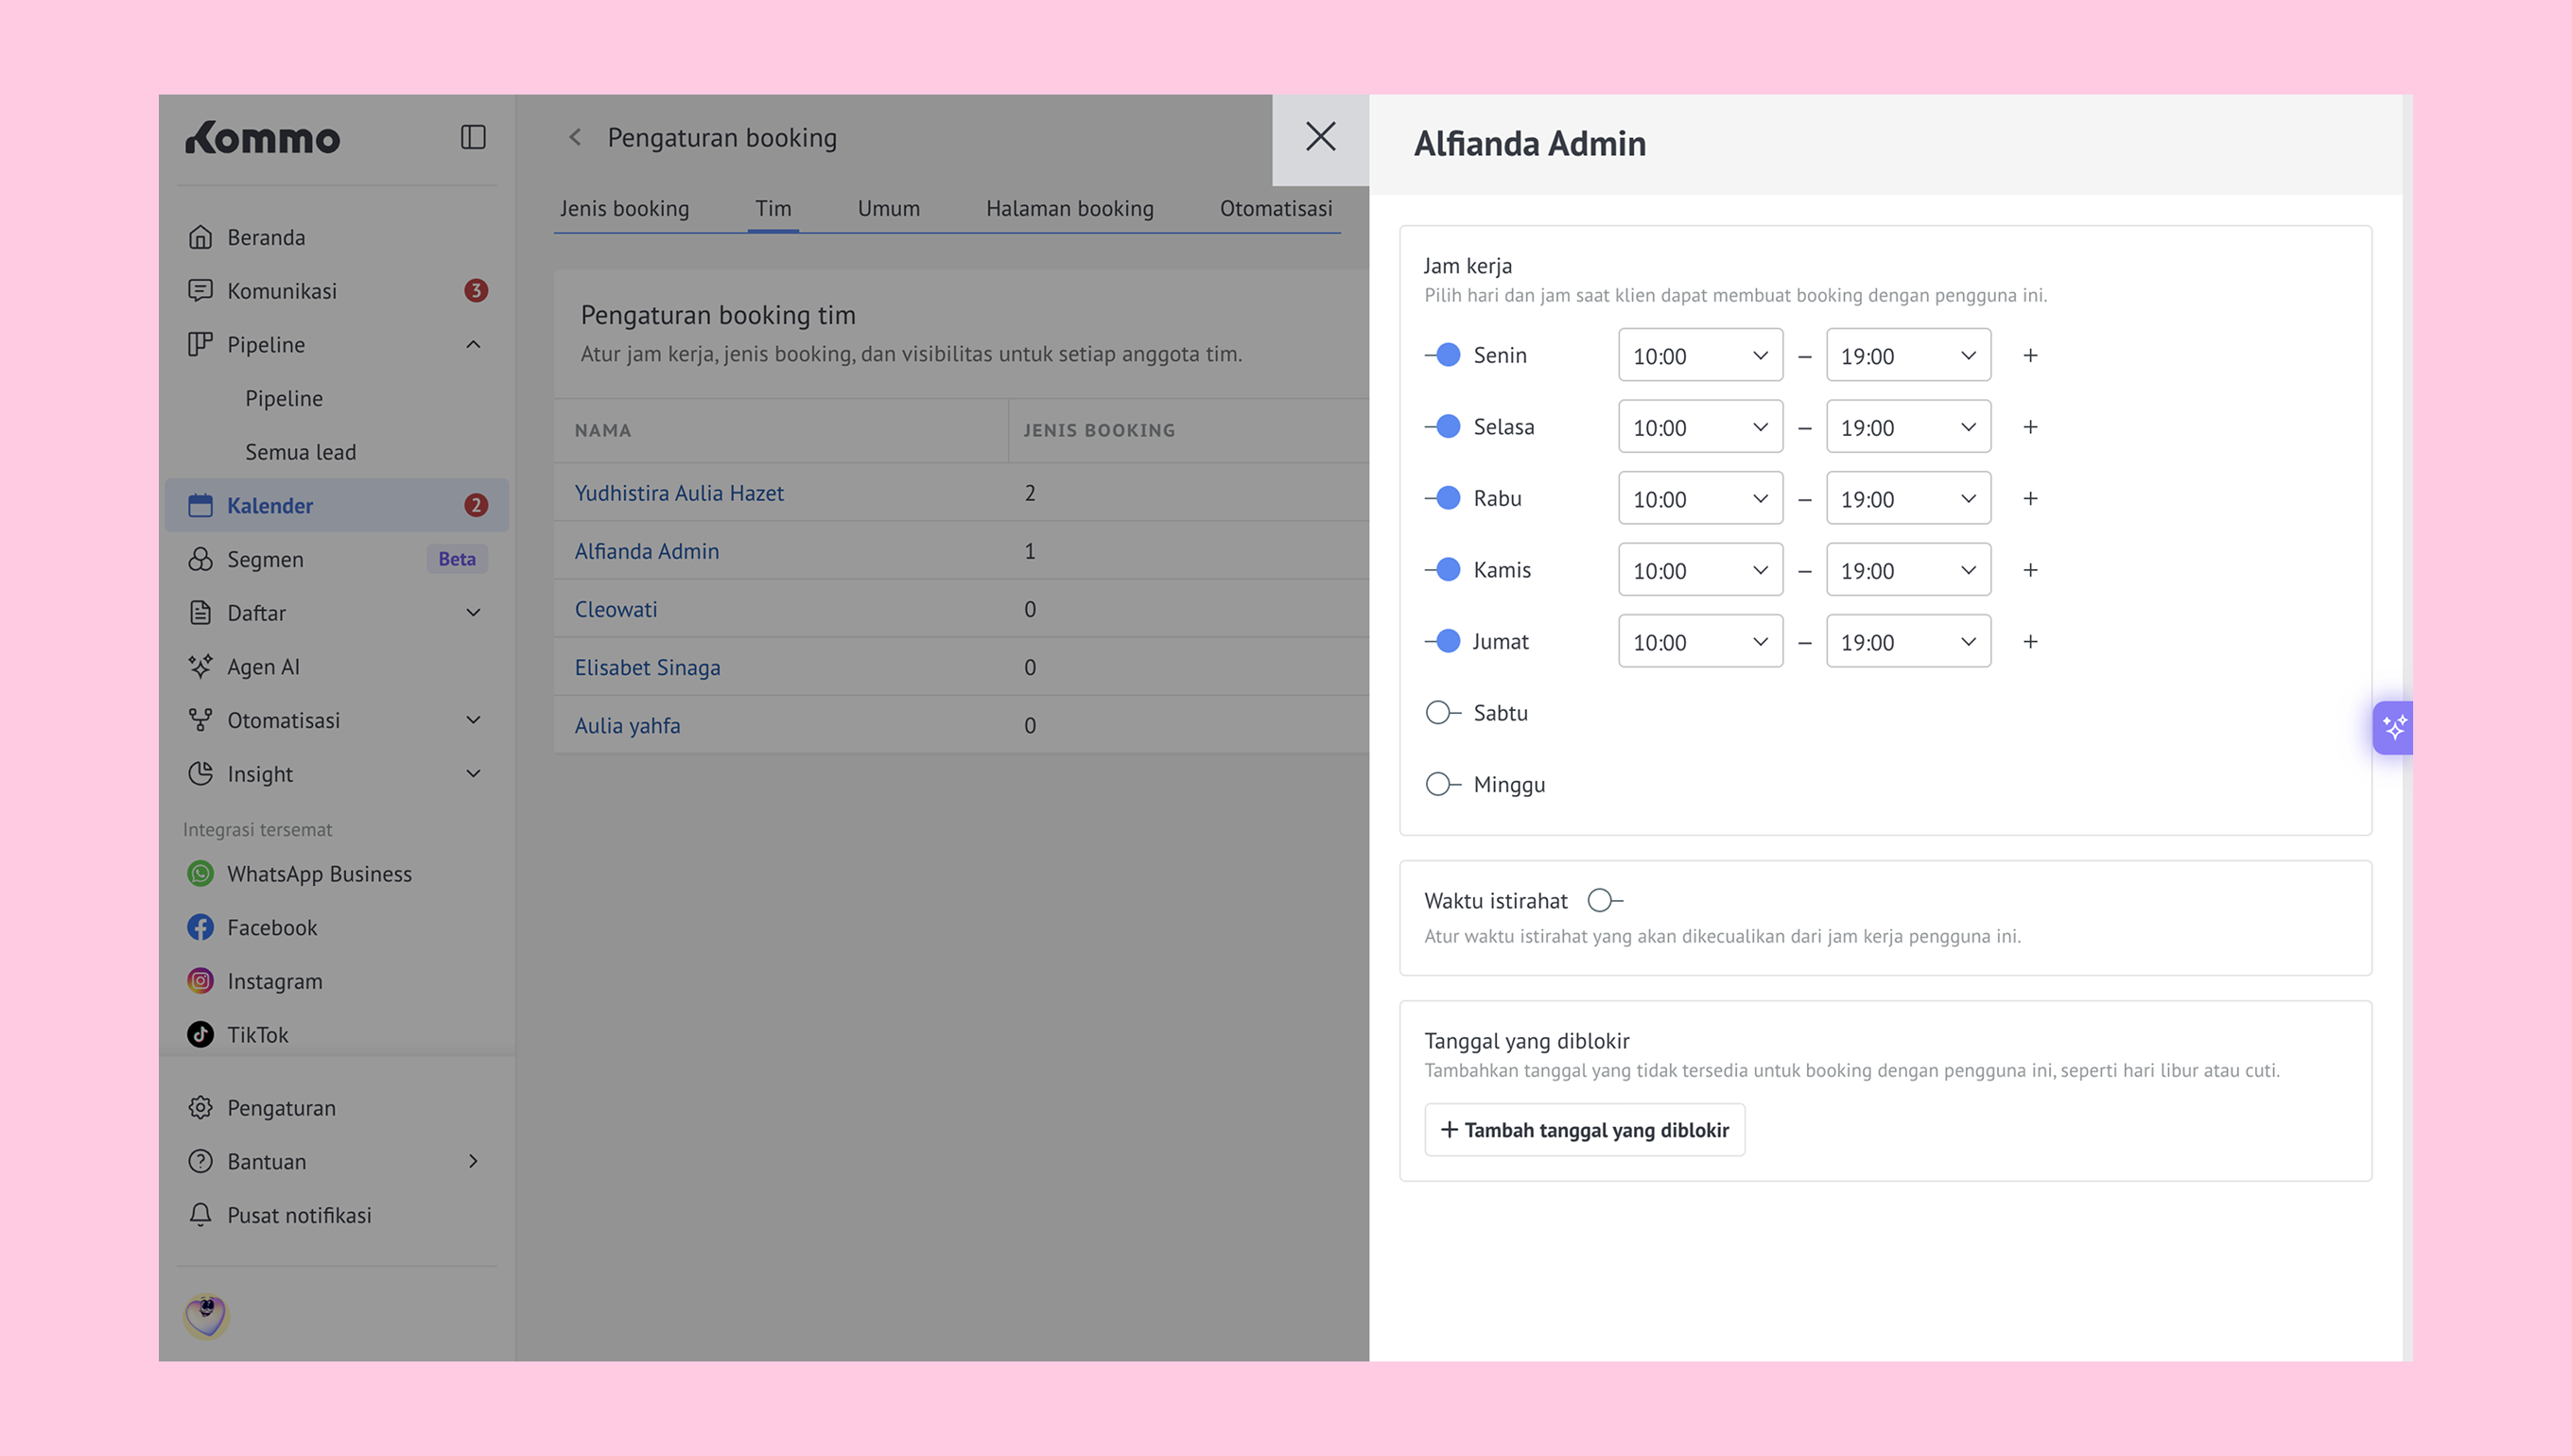Click the Daftar document icon
Viewport: 2572px width, 1456px height.
(x=200, y=613)
